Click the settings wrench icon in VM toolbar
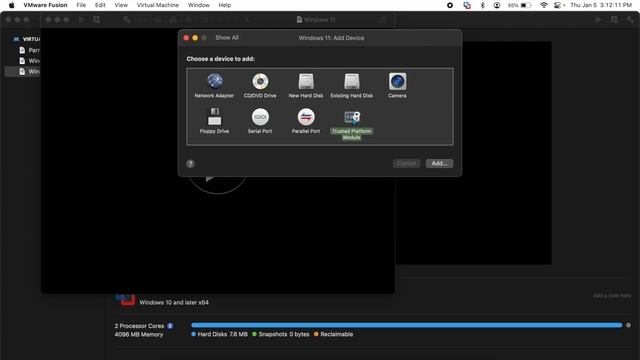Screen dimensions: 640x360 click(127, 20)
